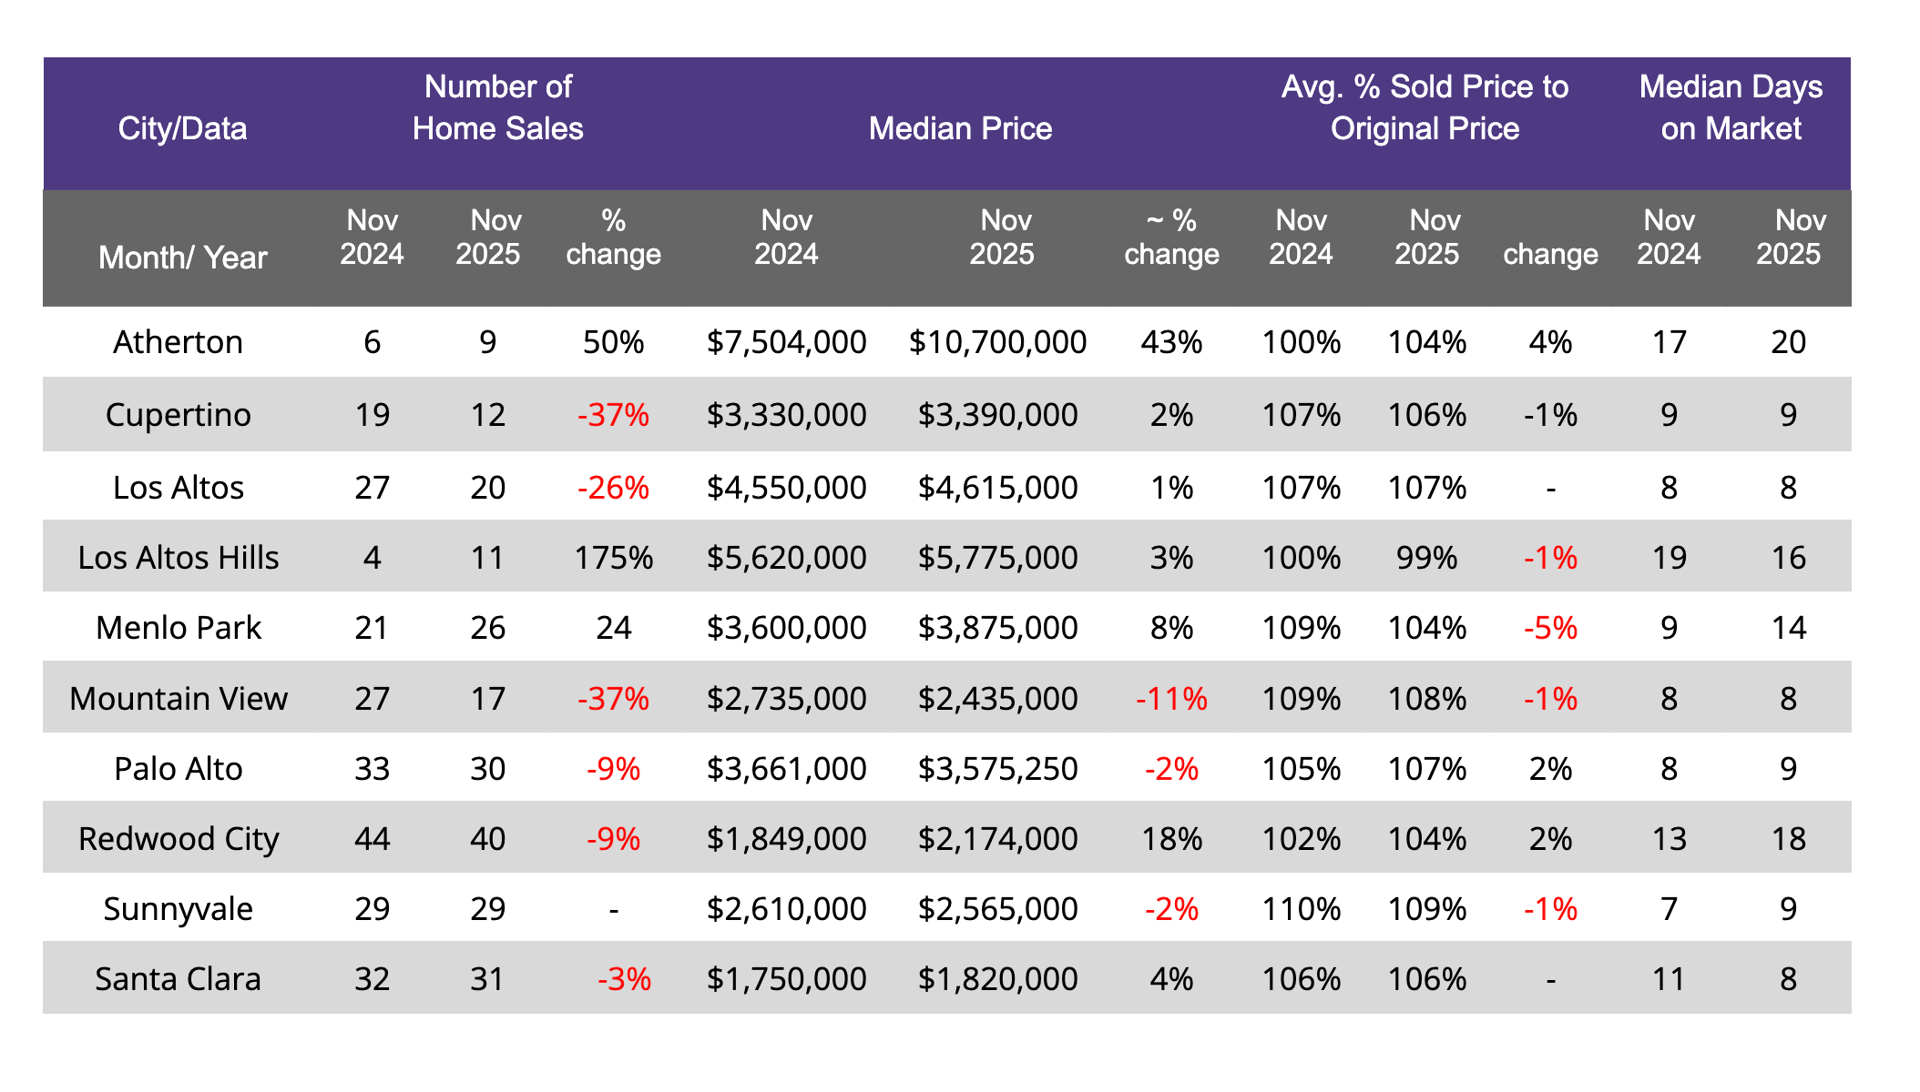Select the City/Data header cell
Viewport: 1920px width, 1092px height.
coord(182,128)
